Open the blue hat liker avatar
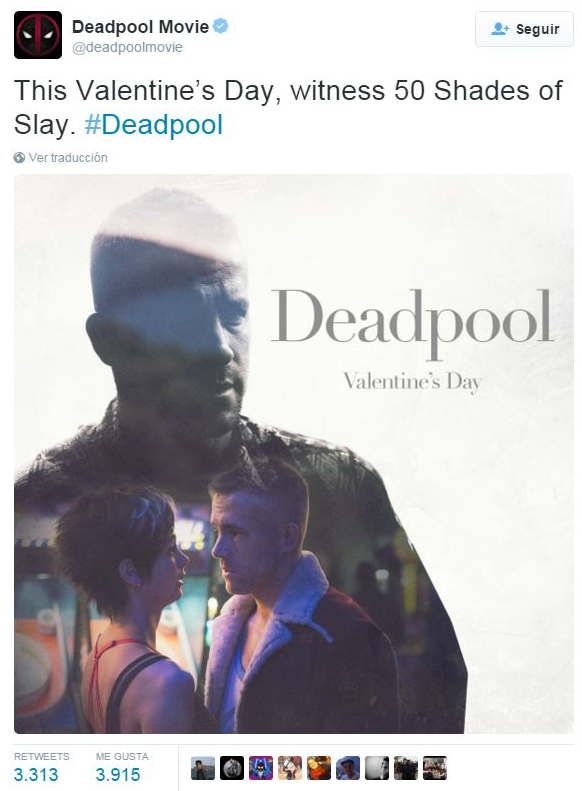Screen dimensions: 582x791 point(347,768)
